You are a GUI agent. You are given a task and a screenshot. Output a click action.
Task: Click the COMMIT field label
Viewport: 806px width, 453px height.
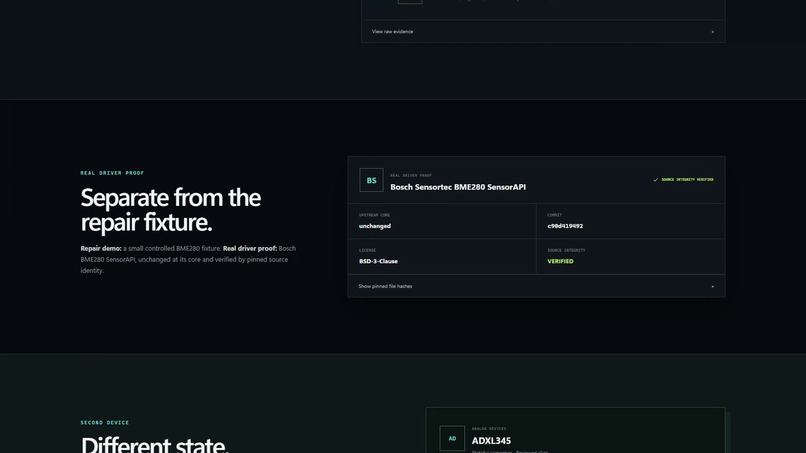555,215
